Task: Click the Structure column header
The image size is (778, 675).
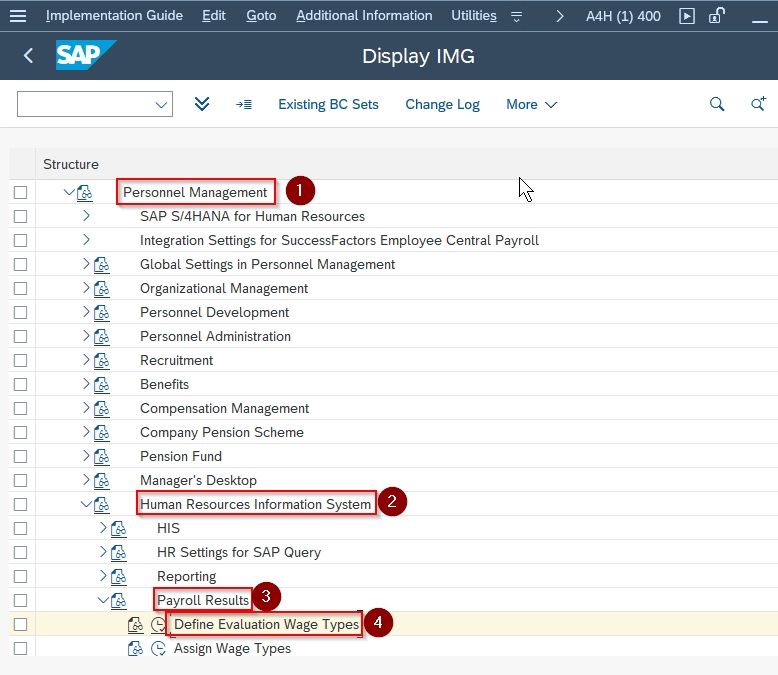Action: click(x=71, y=164)
